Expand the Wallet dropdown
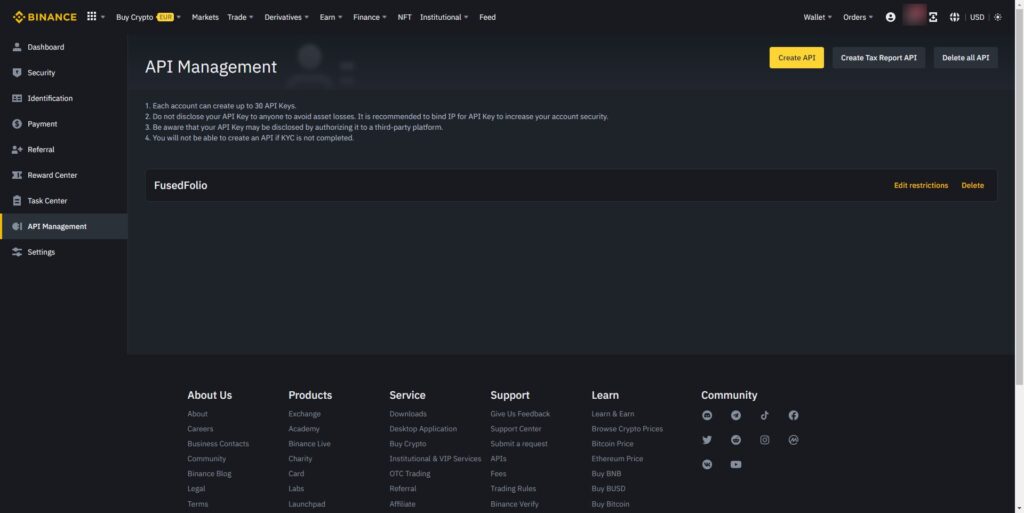Screen dimensions: 1024x513 (818, 17)
